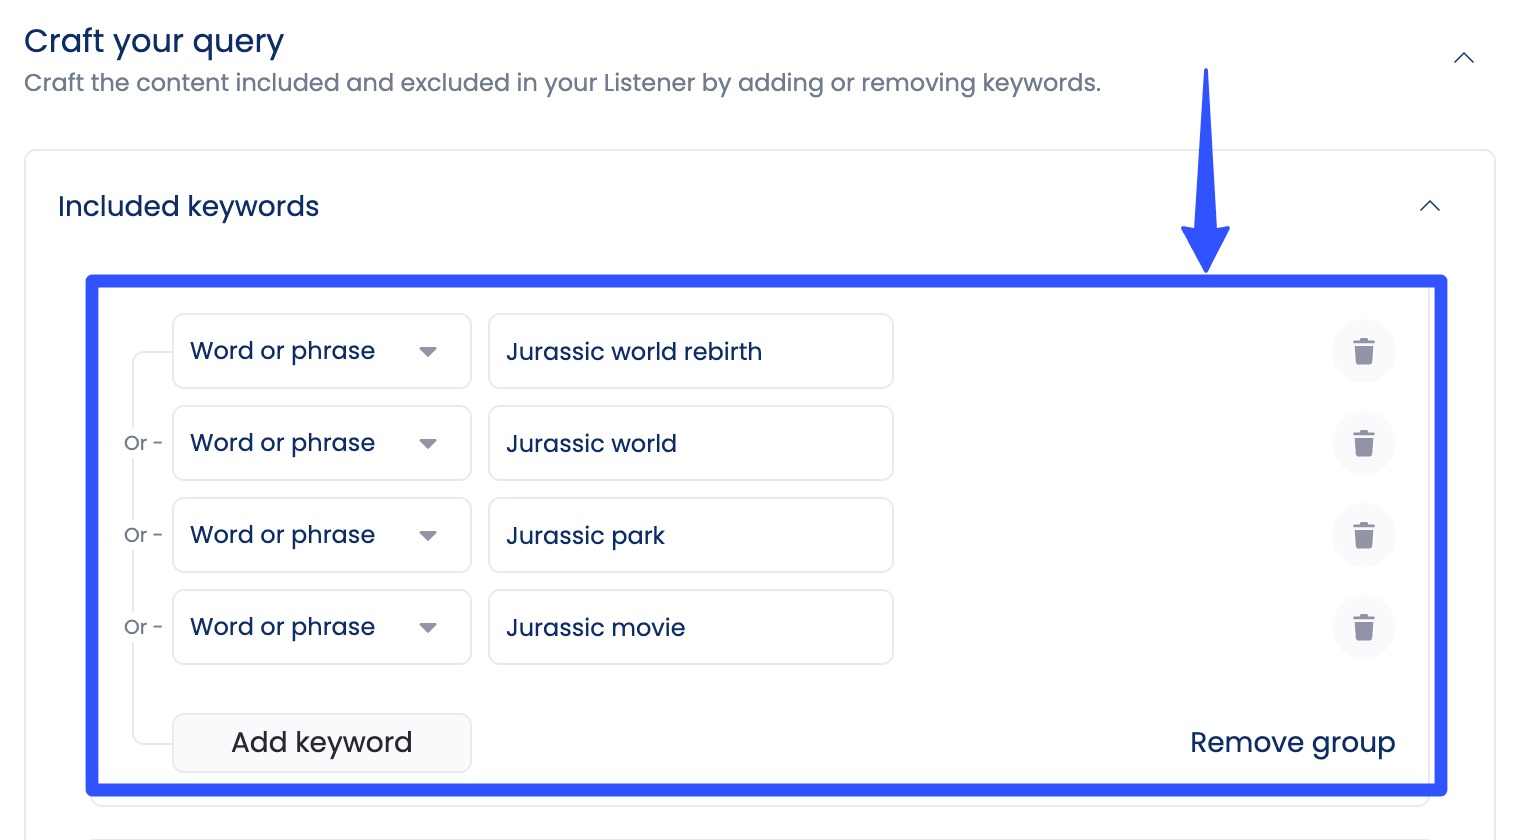Click the "Remove group" link
Image resolution: width=1518 pixels, height=840 pixels.
click(x=1292, y=742)
